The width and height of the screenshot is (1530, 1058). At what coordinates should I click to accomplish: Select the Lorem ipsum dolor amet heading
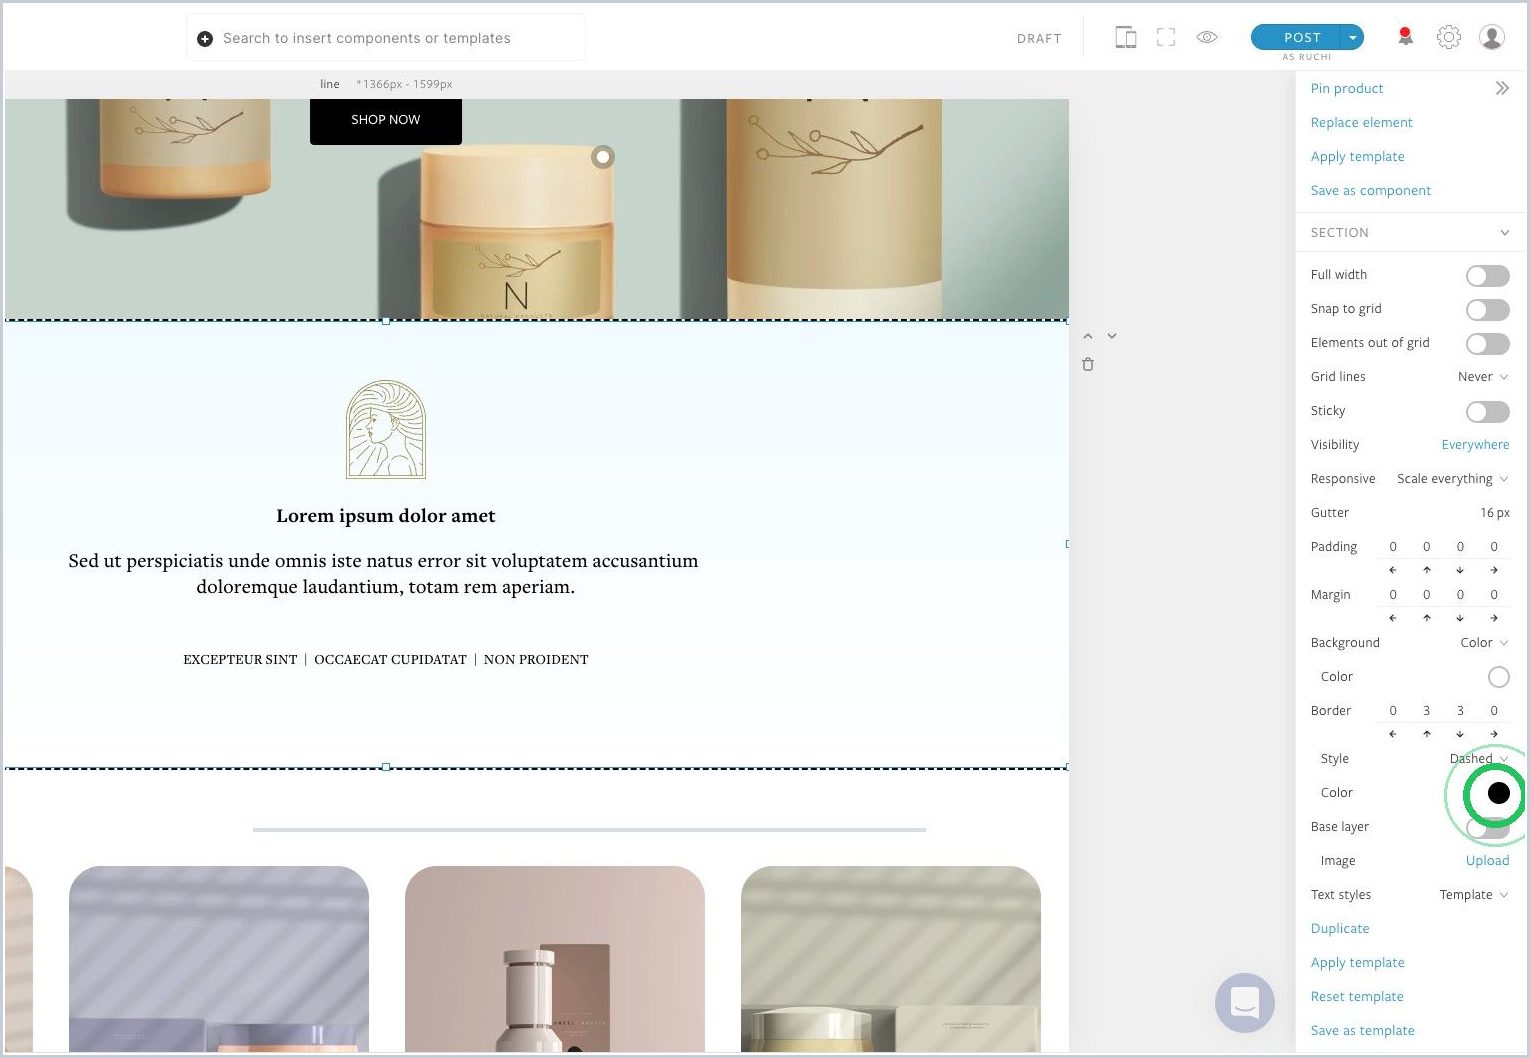pyautogui.click(x=386, y=516)
